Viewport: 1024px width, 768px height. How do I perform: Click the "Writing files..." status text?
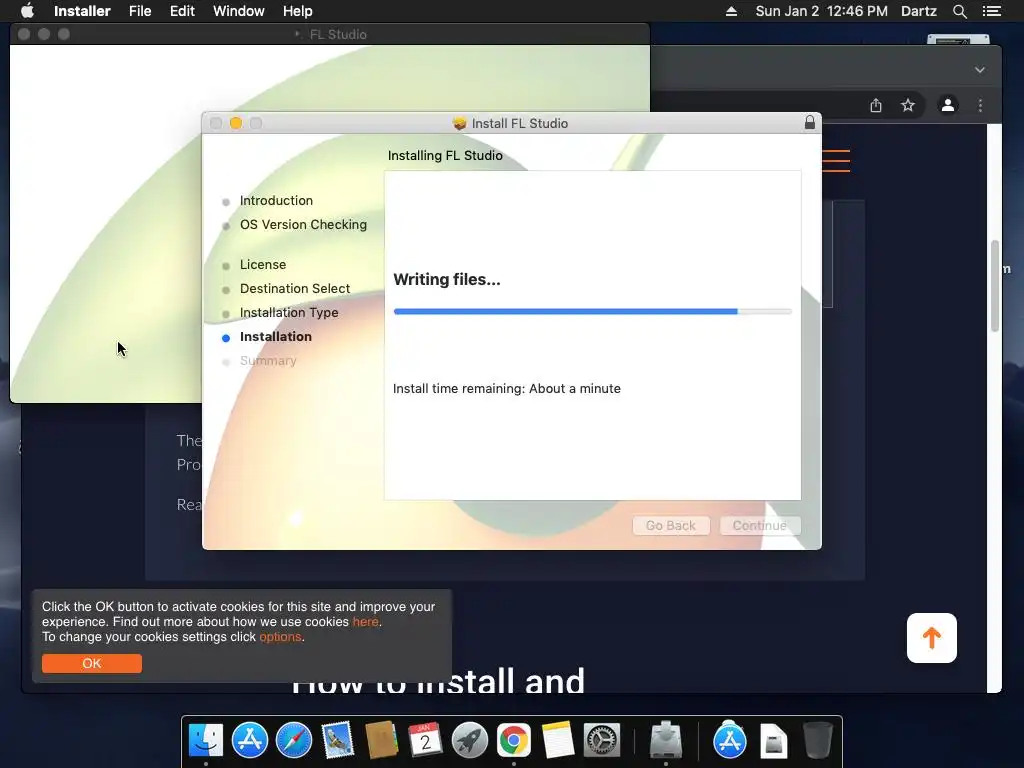pyautogui.click(x=447, y=280)
